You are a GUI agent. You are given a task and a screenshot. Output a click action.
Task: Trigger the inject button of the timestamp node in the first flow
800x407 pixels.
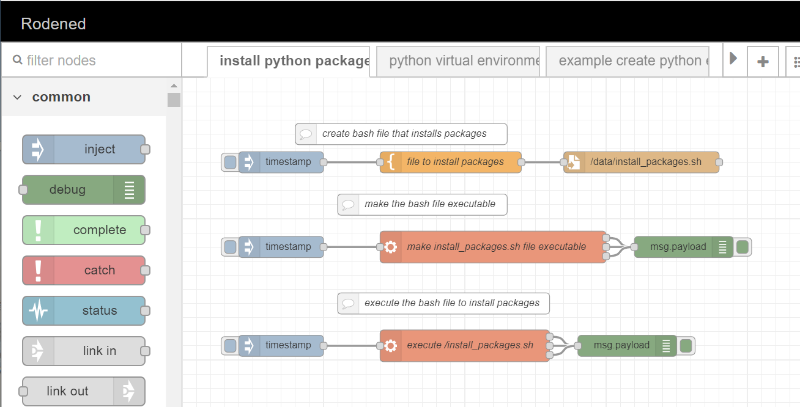pyautogui.click(x=230, y=162)
